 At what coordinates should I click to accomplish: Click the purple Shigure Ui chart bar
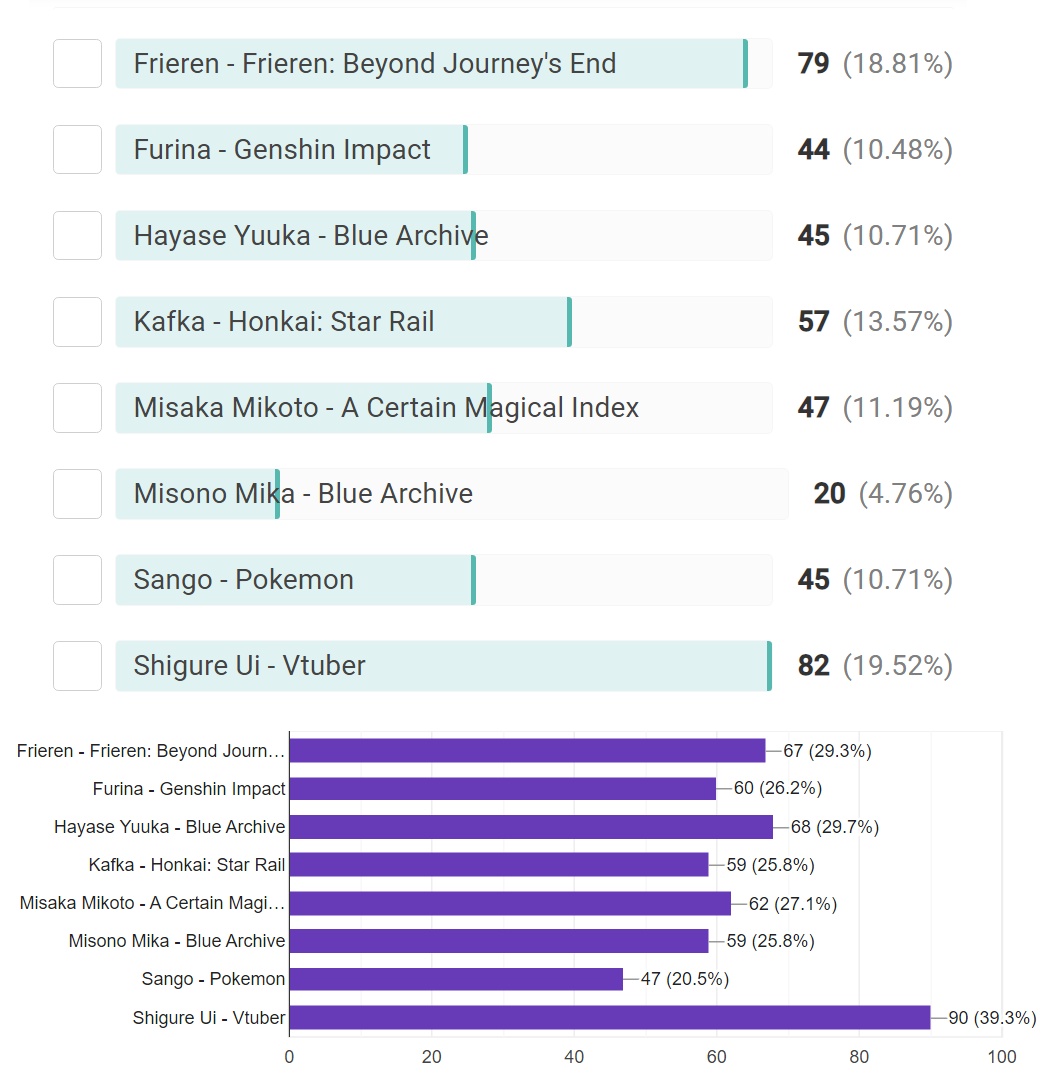[609, 1018]
